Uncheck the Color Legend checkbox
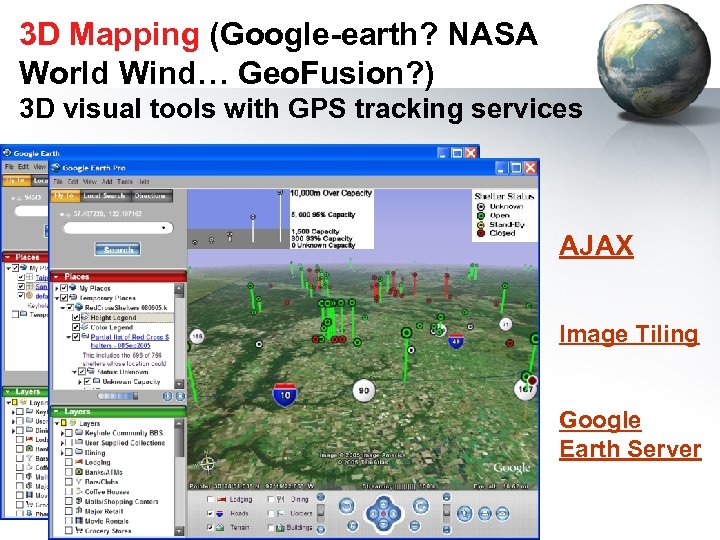 click(76, 327)
